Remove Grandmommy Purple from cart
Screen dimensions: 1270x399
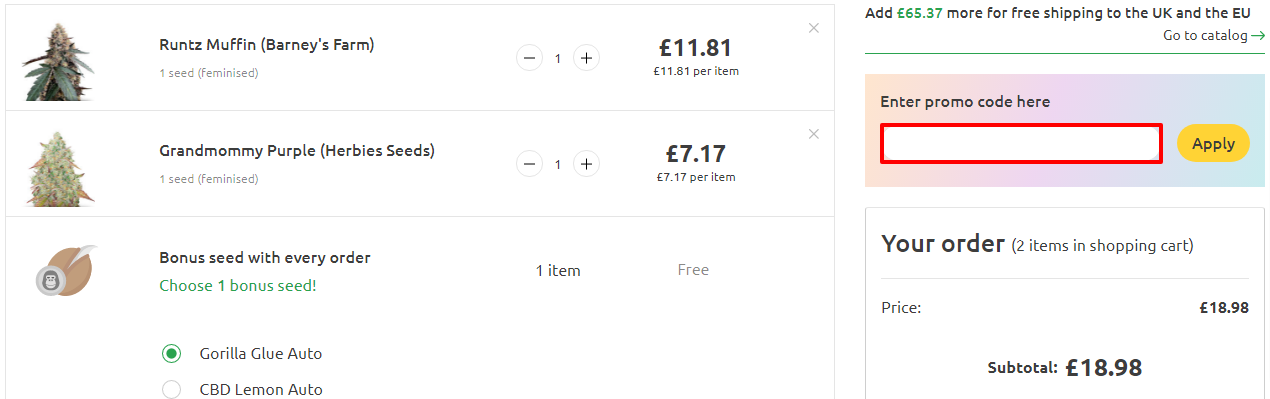point(814,134)
